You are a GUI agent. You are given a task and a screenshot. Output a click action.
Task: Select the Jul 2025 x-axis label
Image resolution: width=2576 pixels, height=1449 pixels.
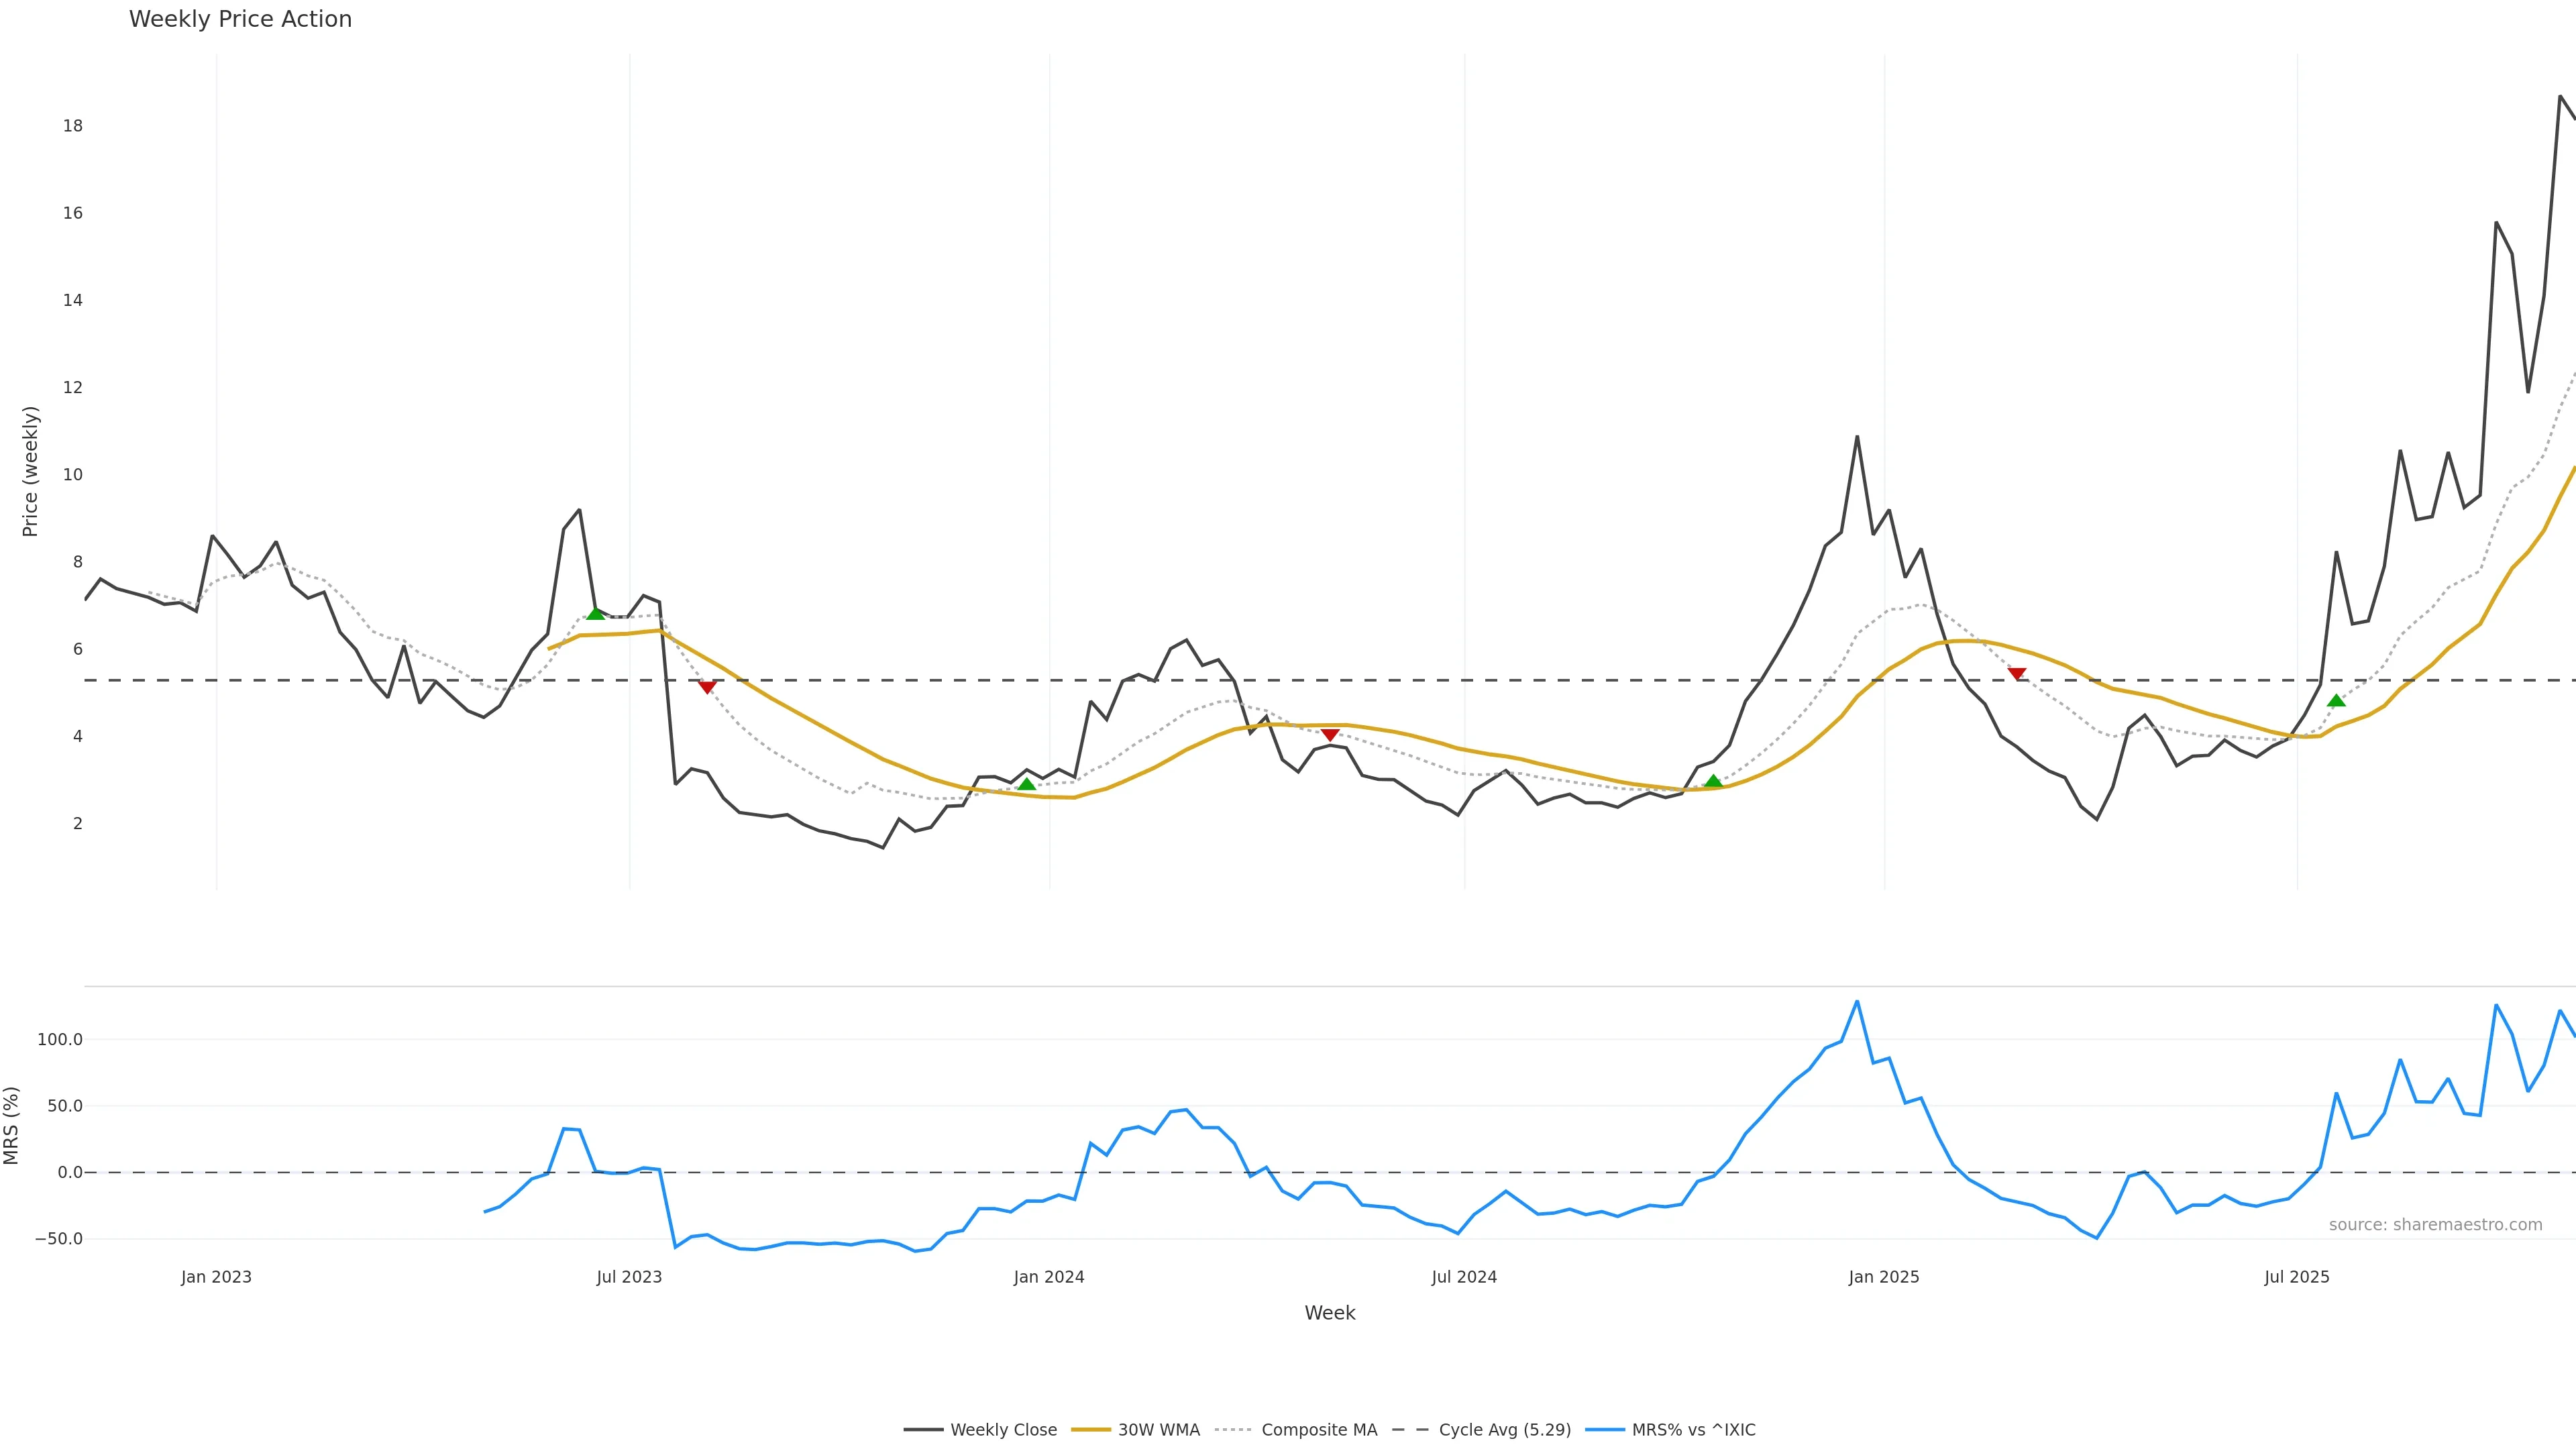click(x=2296, y=1277)
